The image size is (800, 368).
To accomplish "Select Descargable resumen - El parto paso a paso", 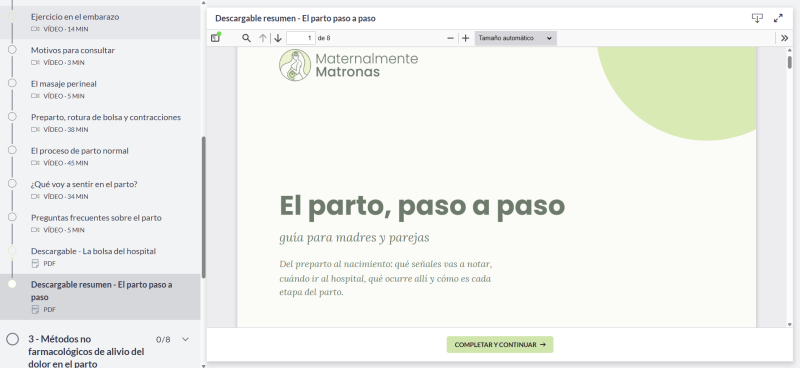I will point(100,297).
